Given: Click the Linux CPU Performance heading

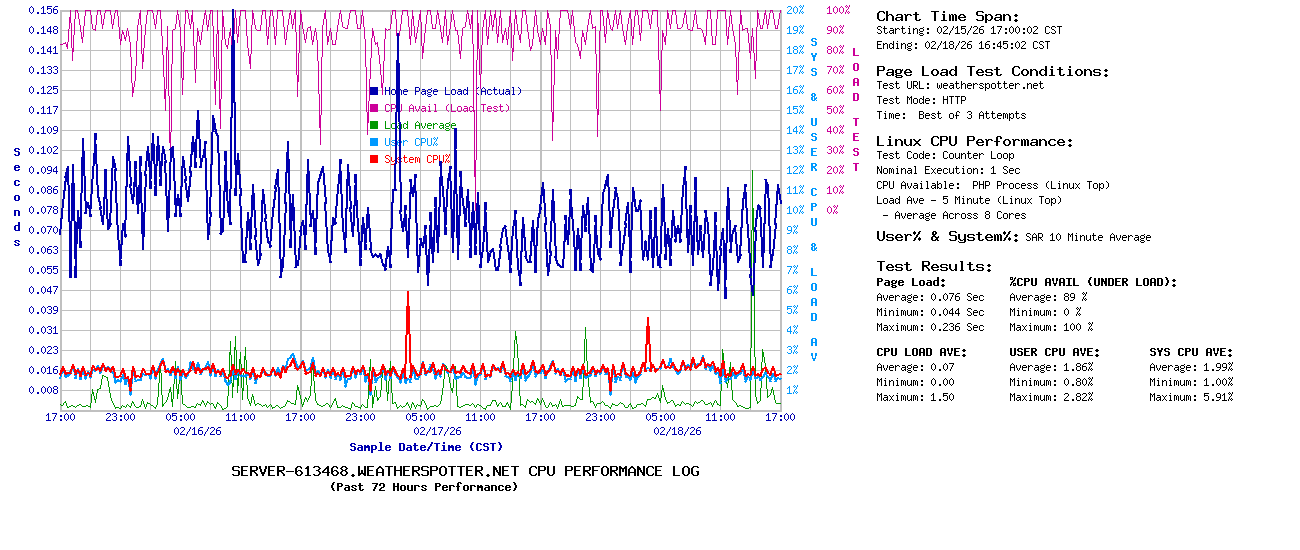Looking at the screenshot, I should click(x=974, y=141).
